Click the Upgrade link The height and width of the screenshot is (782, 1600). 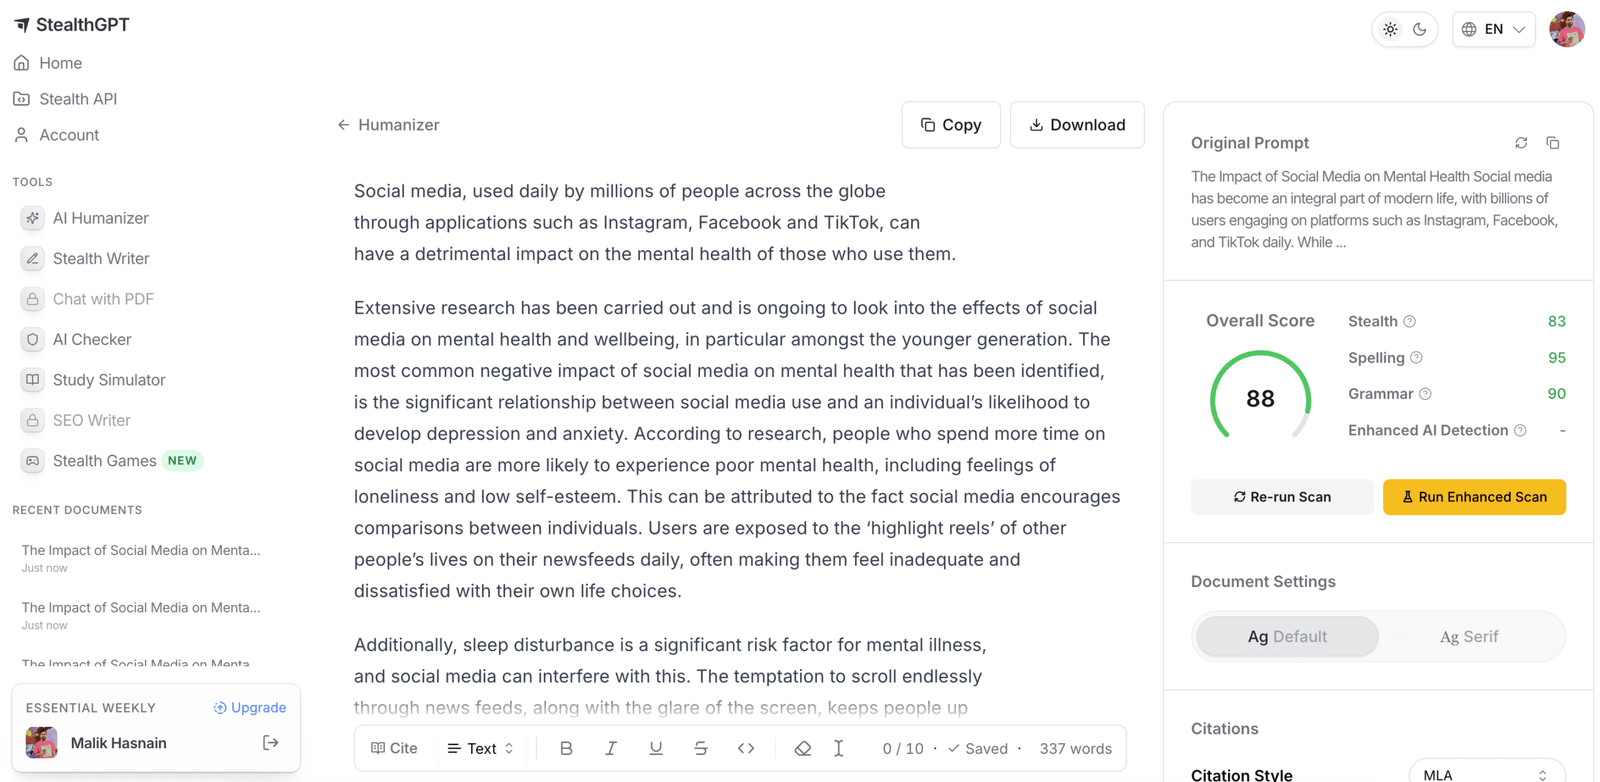tap(249, 707)
